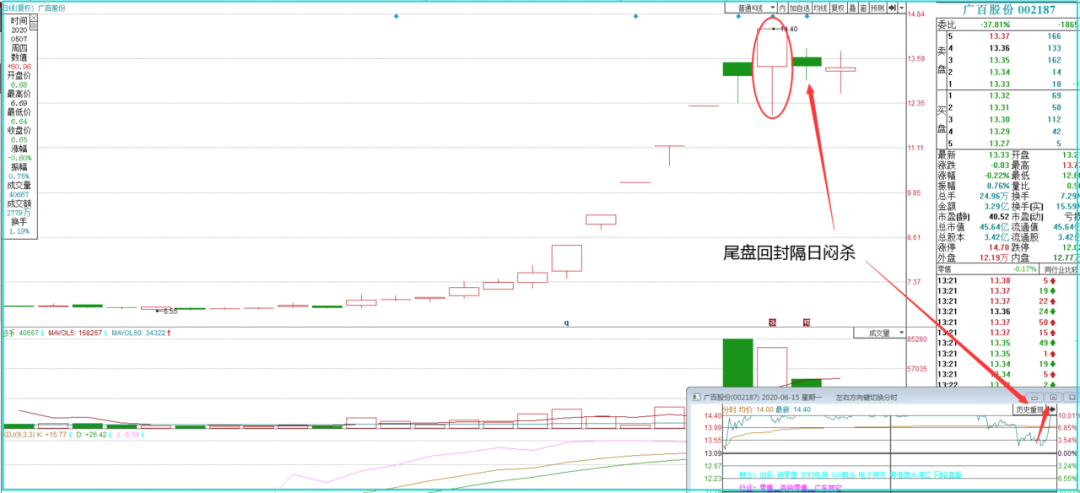The image size is (1080, 493).
Task: Click the 金额 3.29亿 value
Action: coord(998,206)
